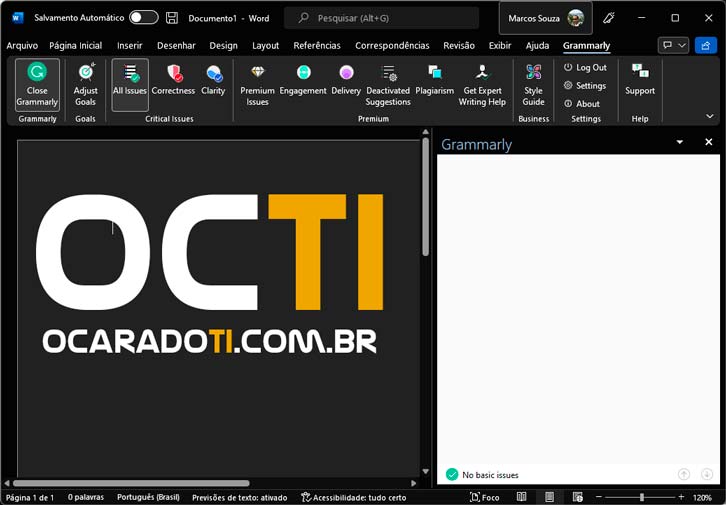Viewport: 726px width, 505px height.
Task: Select the Grammarly ribbon tab
Action: click(x=586, y=45)
